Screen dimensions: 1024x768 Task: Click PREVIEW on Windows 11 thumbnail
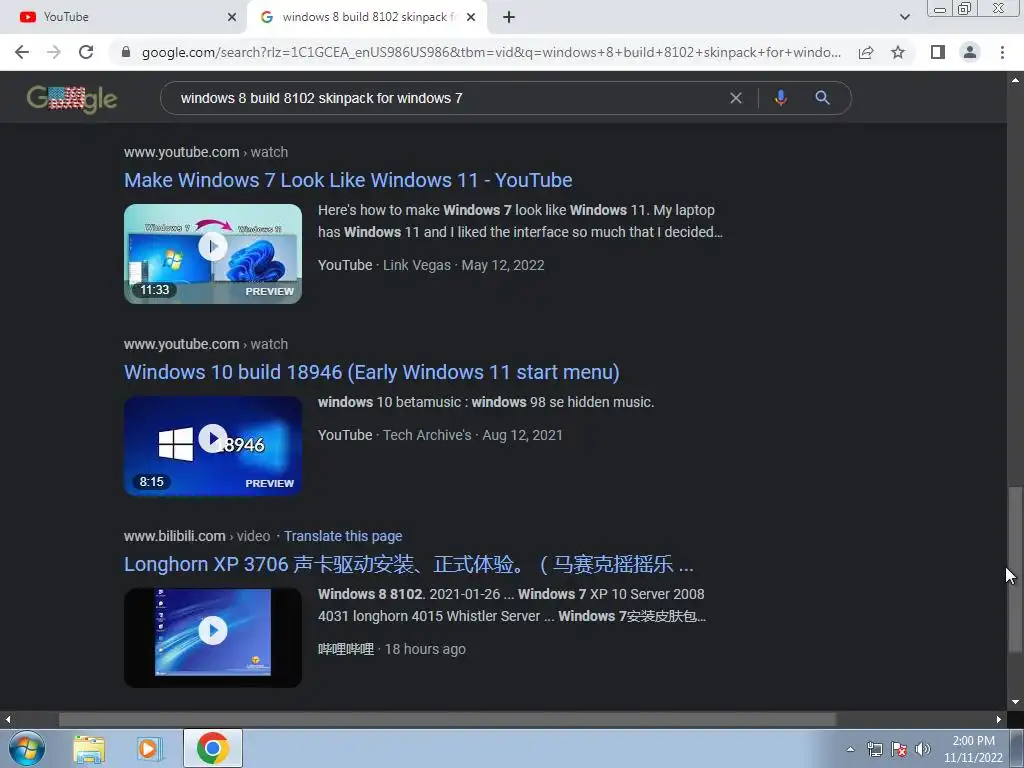(270, 291)
